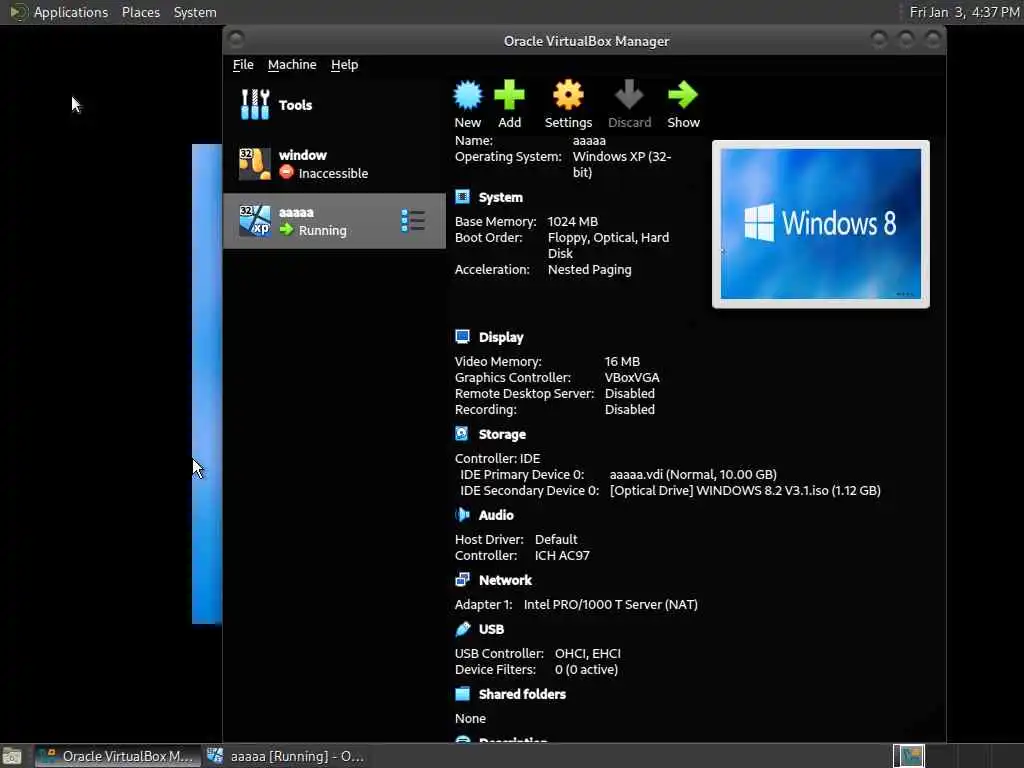Click the show desktop icon in bottom panel
This screenshot has height=768, width=1024.
(12, 756)
